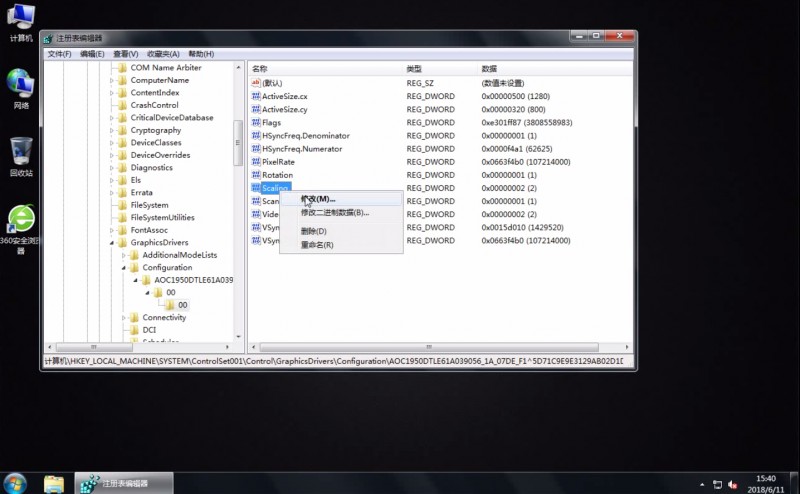800x494 pixels.
Task: Show hidden tray icons arrow
Action: pos(702,484)
